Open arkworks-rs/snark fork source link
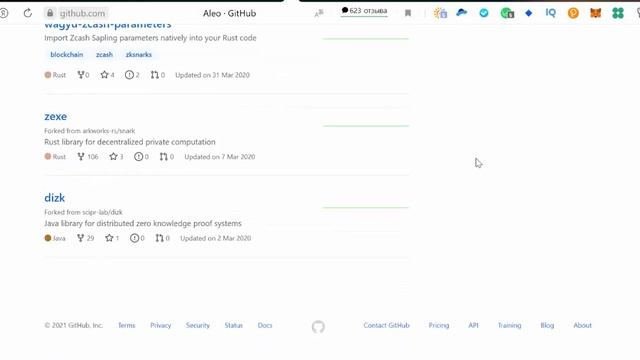 109,131
